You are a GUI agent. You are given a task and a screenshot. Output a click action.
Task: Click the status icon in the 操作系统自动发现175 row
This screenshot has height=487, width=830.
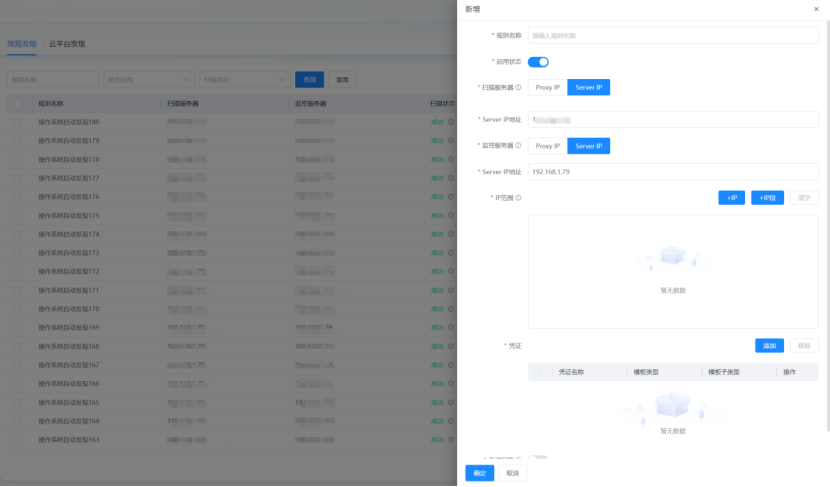(x=452, y=215)
